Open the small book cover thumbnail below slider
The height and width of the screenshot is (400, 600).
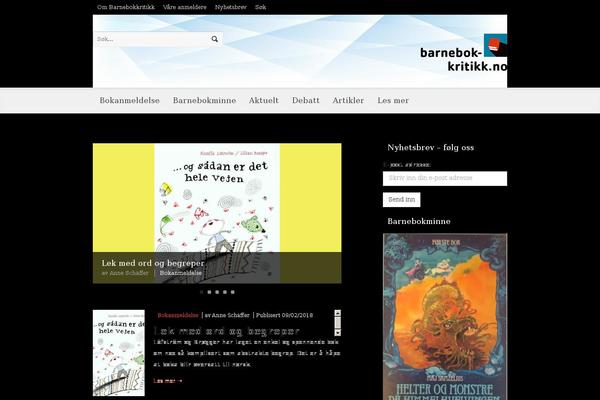click(x=119, y=353)
